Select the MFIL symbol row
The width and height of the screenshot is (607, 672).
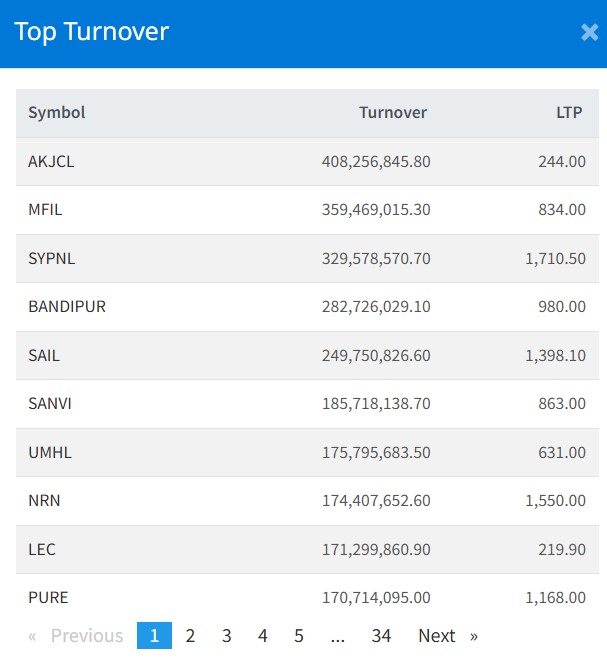pos(46,210)
